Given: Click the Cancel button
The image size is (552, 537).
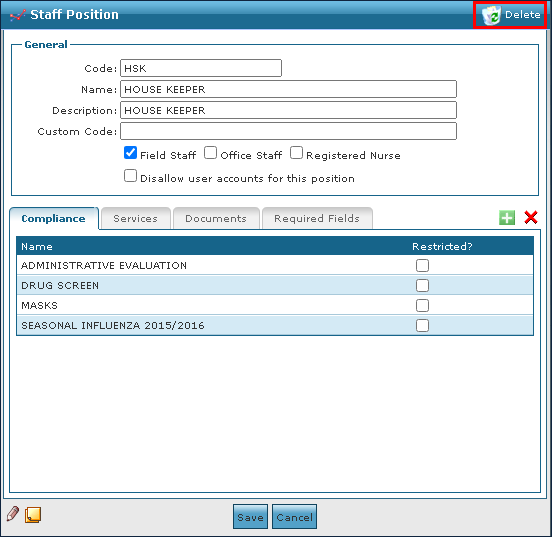Looking at the screenshot, I should point(294,517).
